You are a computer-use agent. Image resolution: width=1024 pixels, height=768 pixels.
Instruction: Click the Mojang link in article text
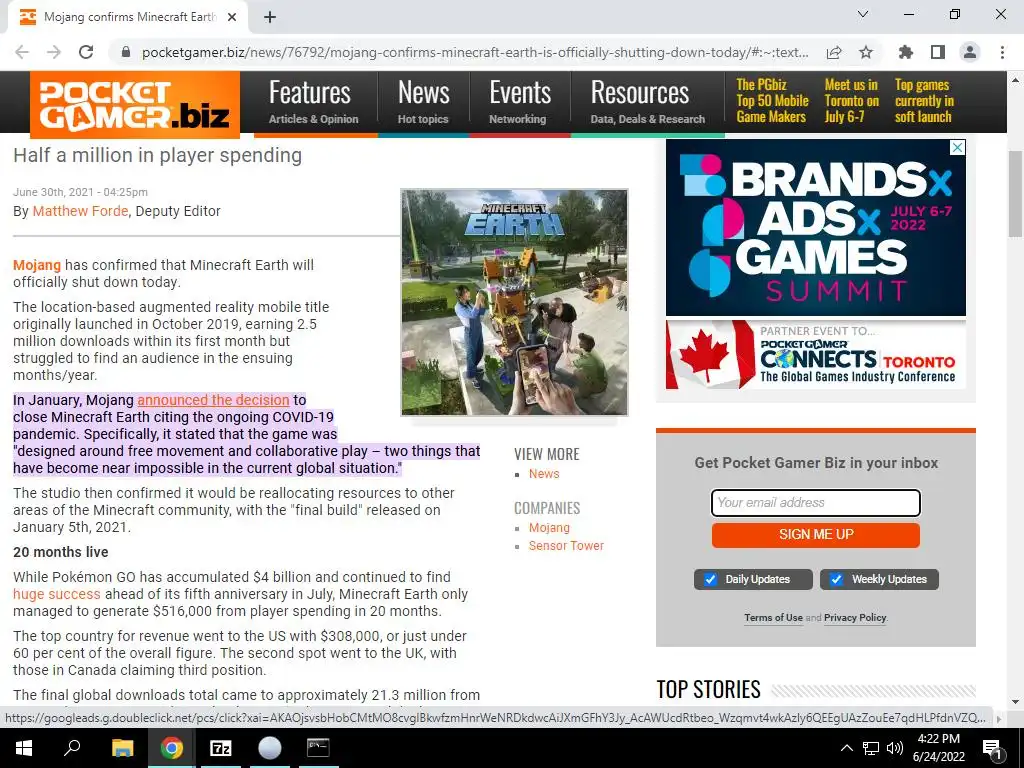[37, 265]
